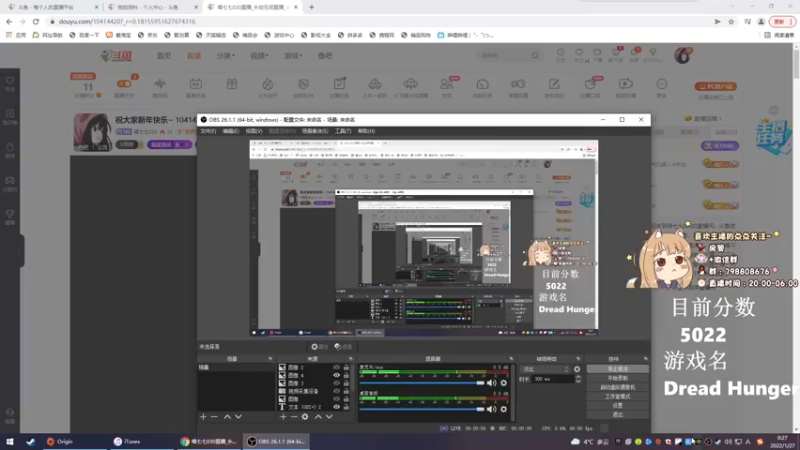The width and height of the screenshot is (800, 450).
Task: Mute the desktop audio channel speaker icon
Action: click(x=491, y=409)
